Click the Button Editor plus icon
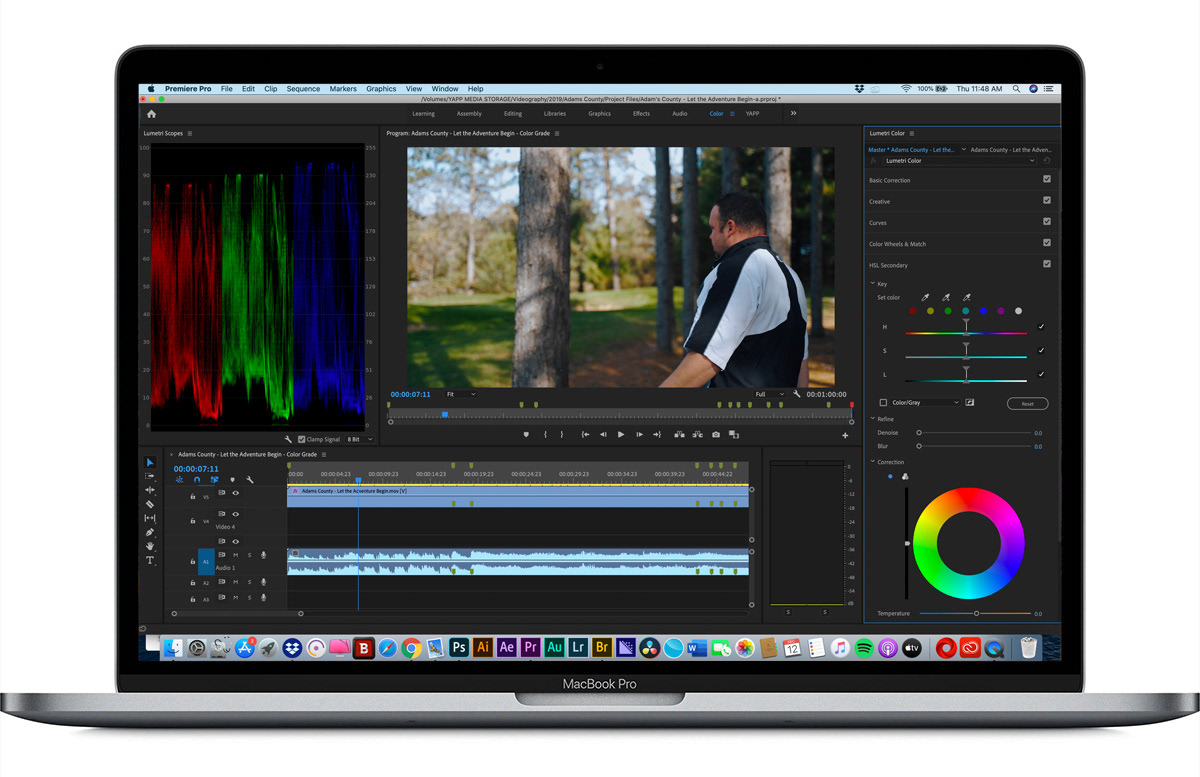 tap(845, 435)
